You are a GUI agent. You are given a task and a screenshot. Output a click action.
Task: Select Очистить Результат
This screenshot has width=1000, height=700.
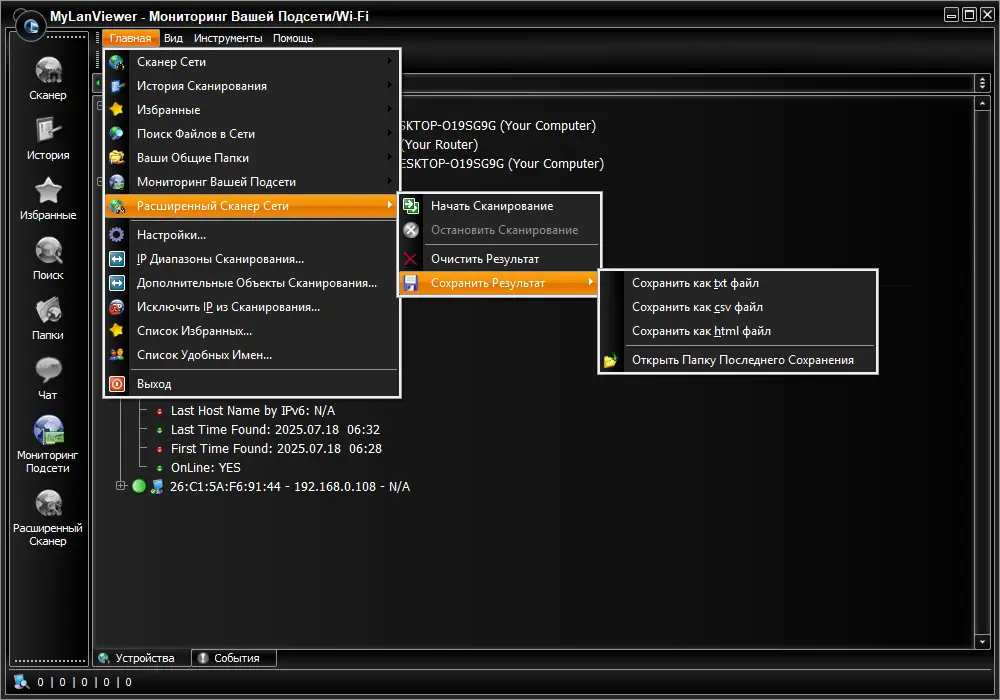(499, 259)
